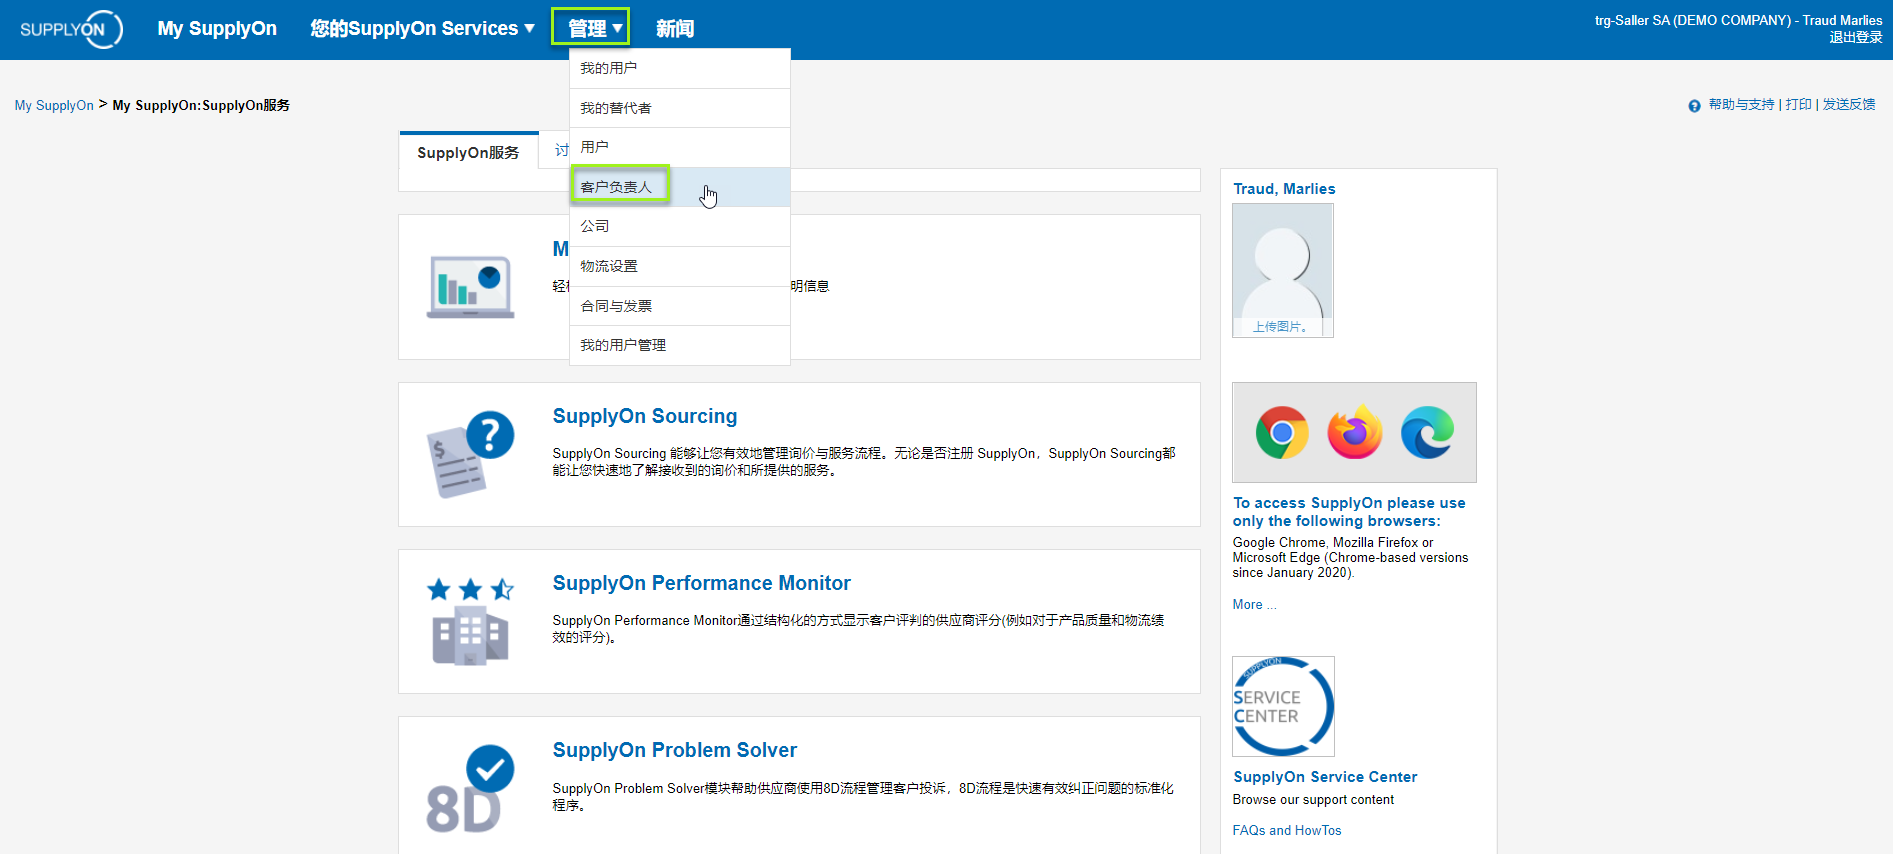1893x854 pixels.
Task: Open the 新闻 menu item
Action: click(675, 28)
